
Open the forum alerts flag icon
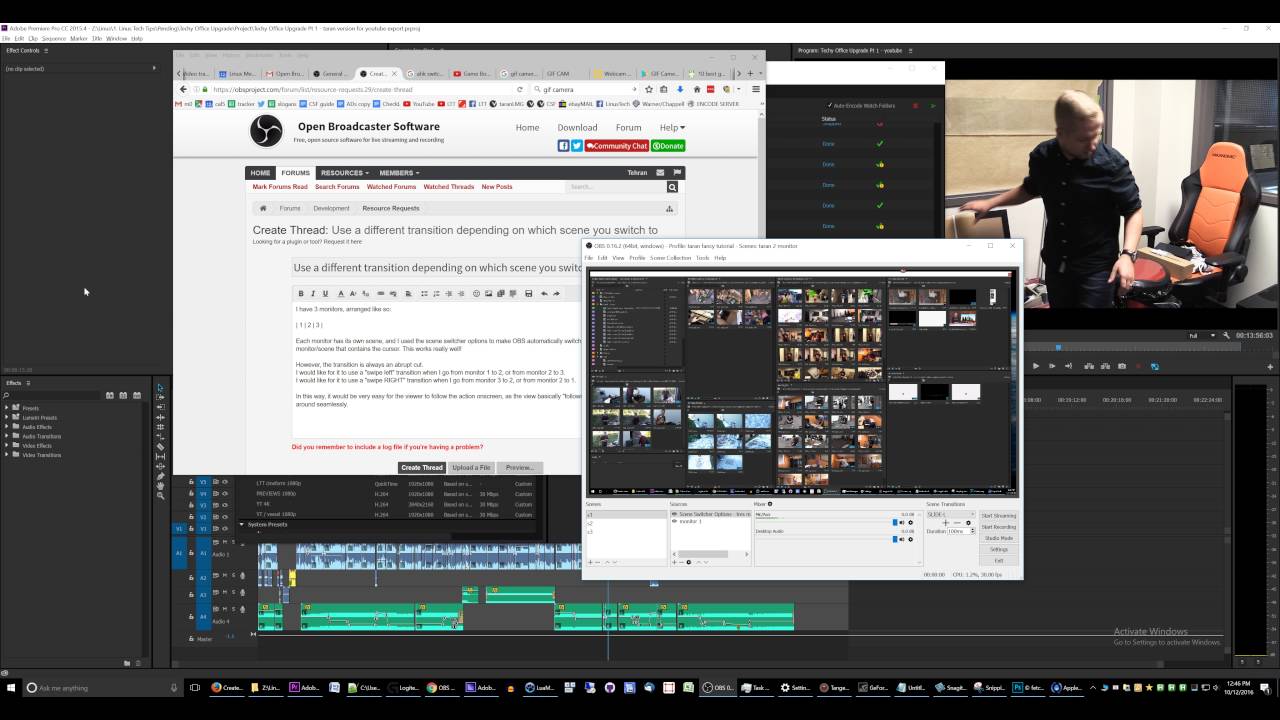point(677,172)
